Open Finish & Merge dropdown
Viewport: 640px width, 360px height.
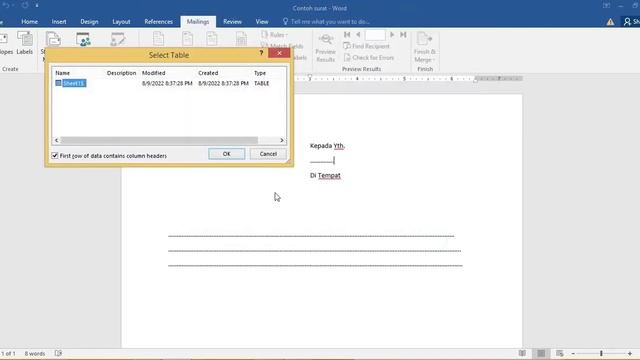pos(424,47)
